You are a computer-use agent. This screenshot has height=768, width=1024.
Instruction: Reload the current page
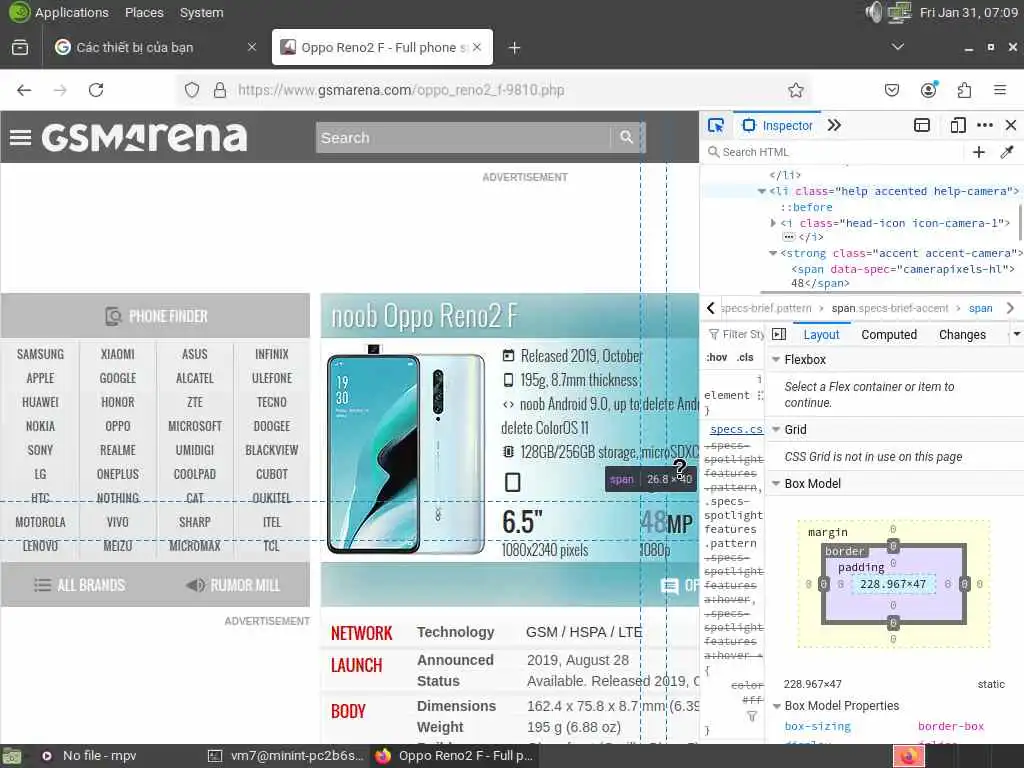(96, 90)
